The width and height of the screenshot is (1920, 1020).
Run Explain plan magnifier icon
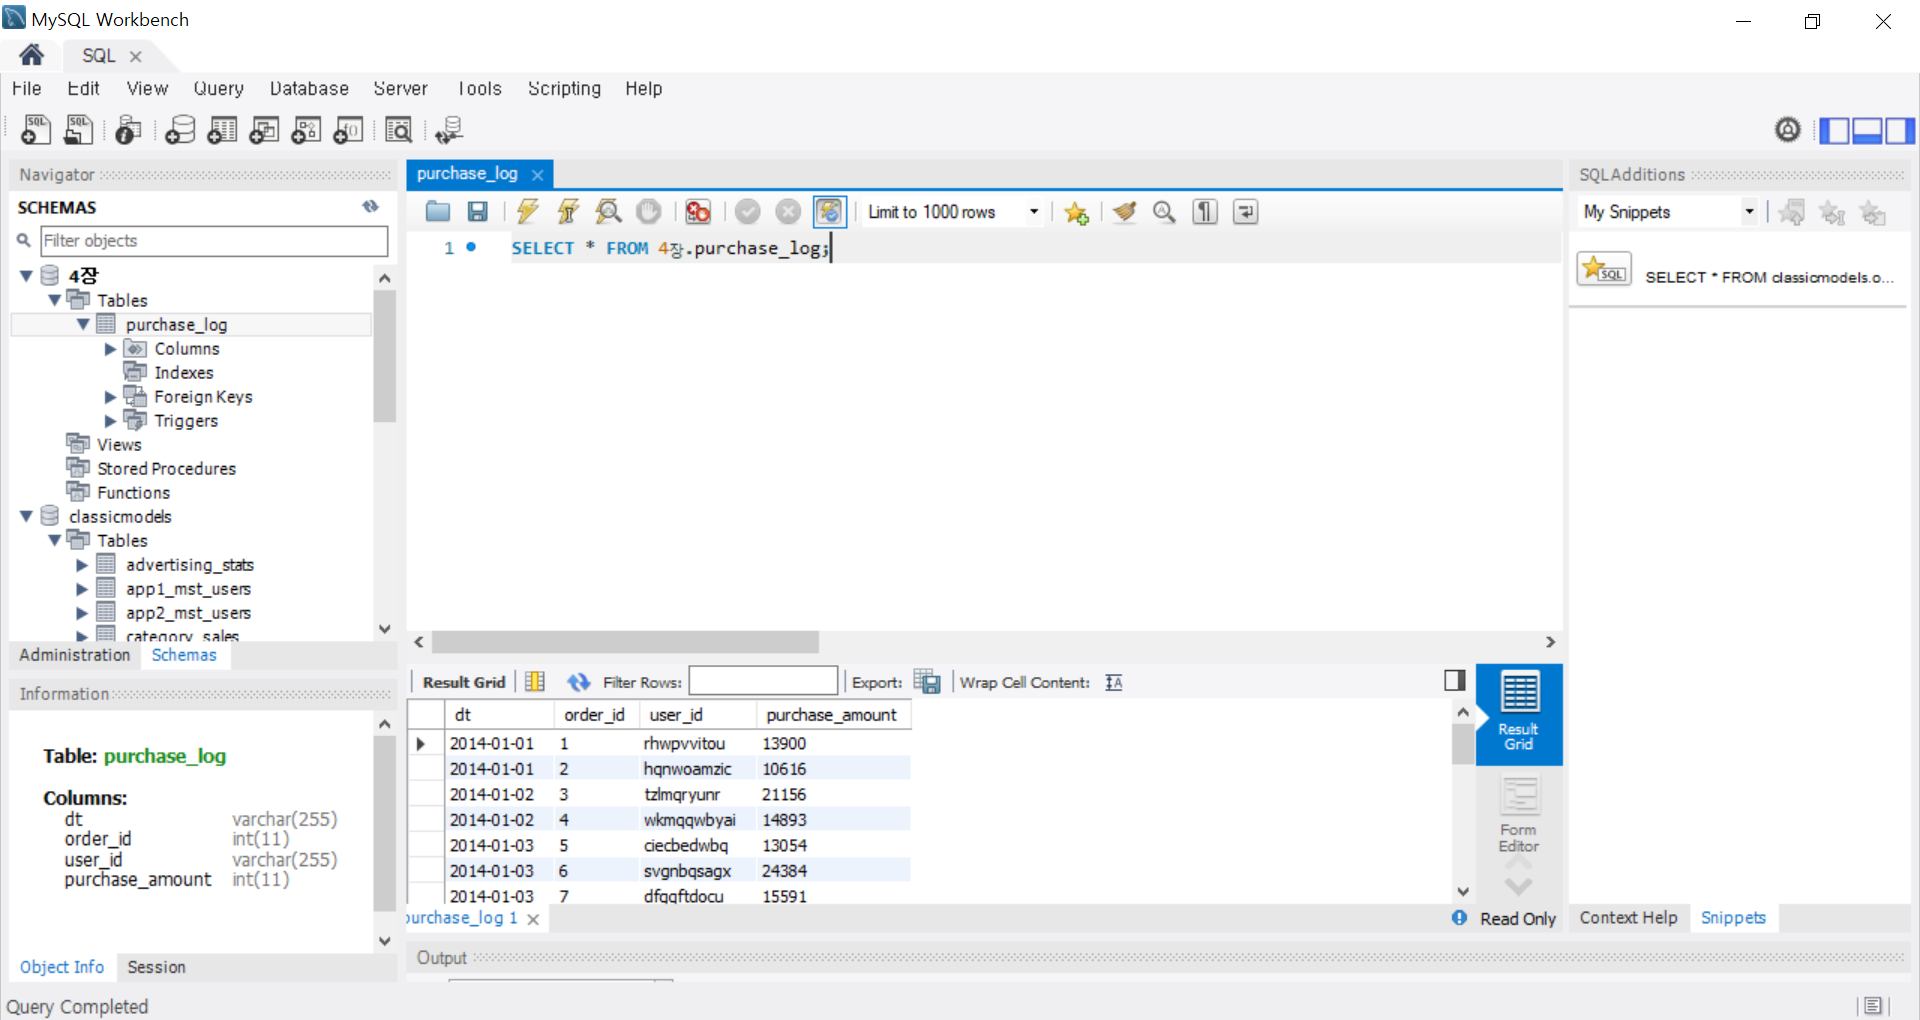[x=608, y=211]
